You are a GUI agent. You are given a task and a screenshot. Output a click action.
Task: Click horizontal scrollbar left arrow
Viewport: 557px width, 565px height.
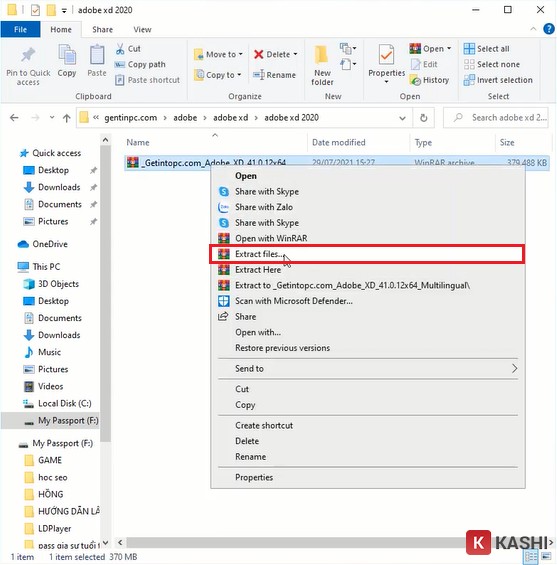point(120,542)
